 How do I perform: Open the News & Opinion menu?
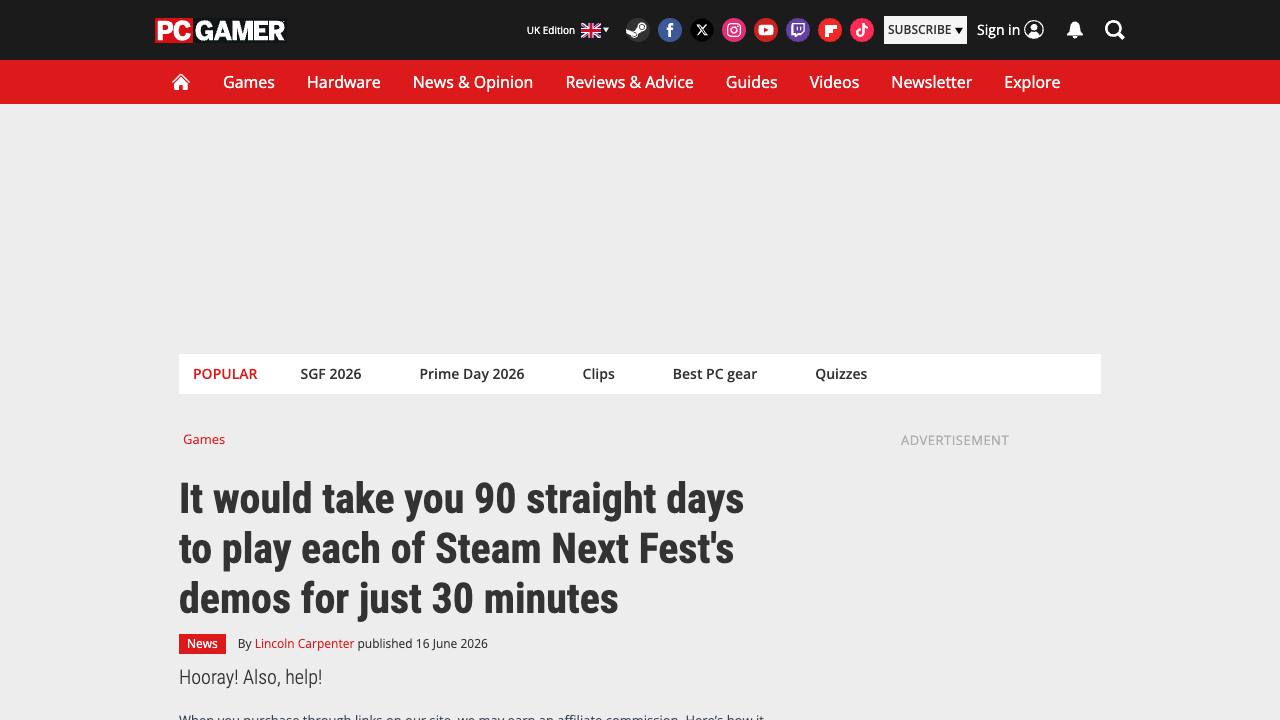(x=473, y=82)
